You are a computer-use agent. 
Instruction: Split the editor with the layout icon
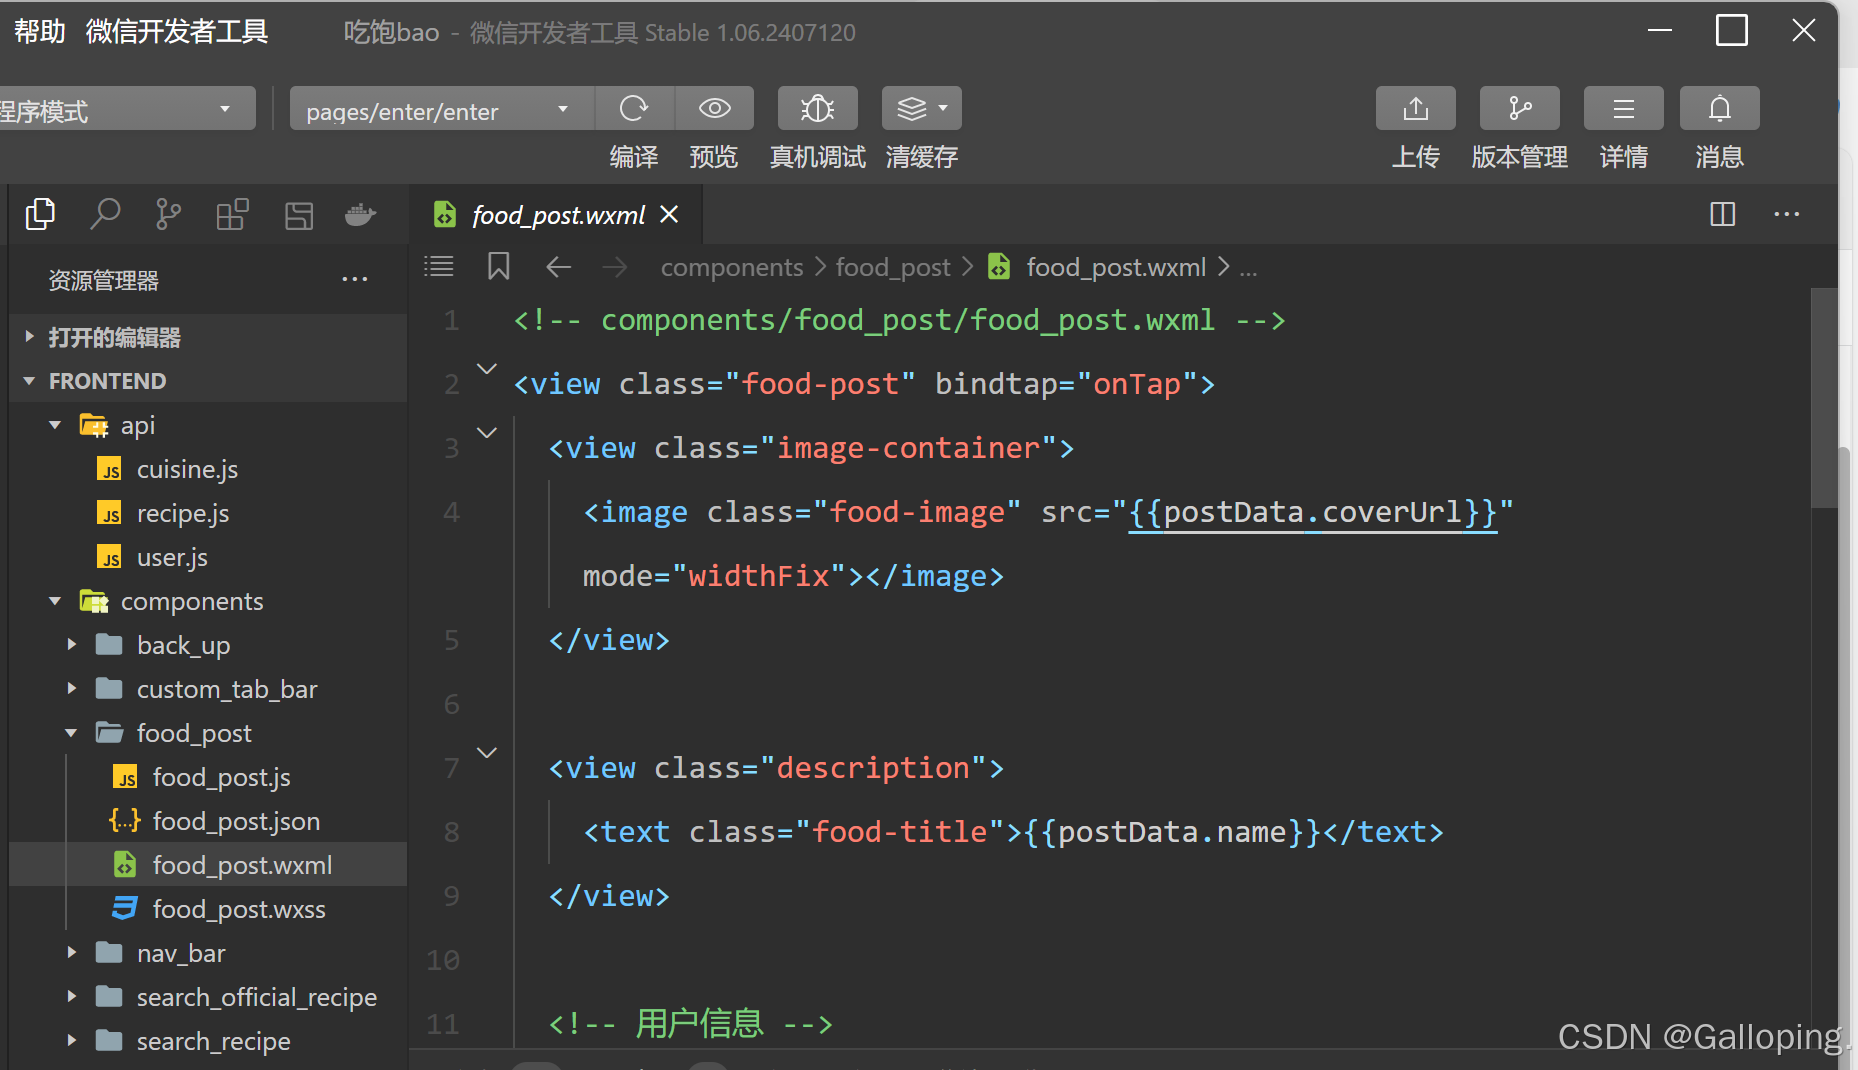pos(1722,214)
